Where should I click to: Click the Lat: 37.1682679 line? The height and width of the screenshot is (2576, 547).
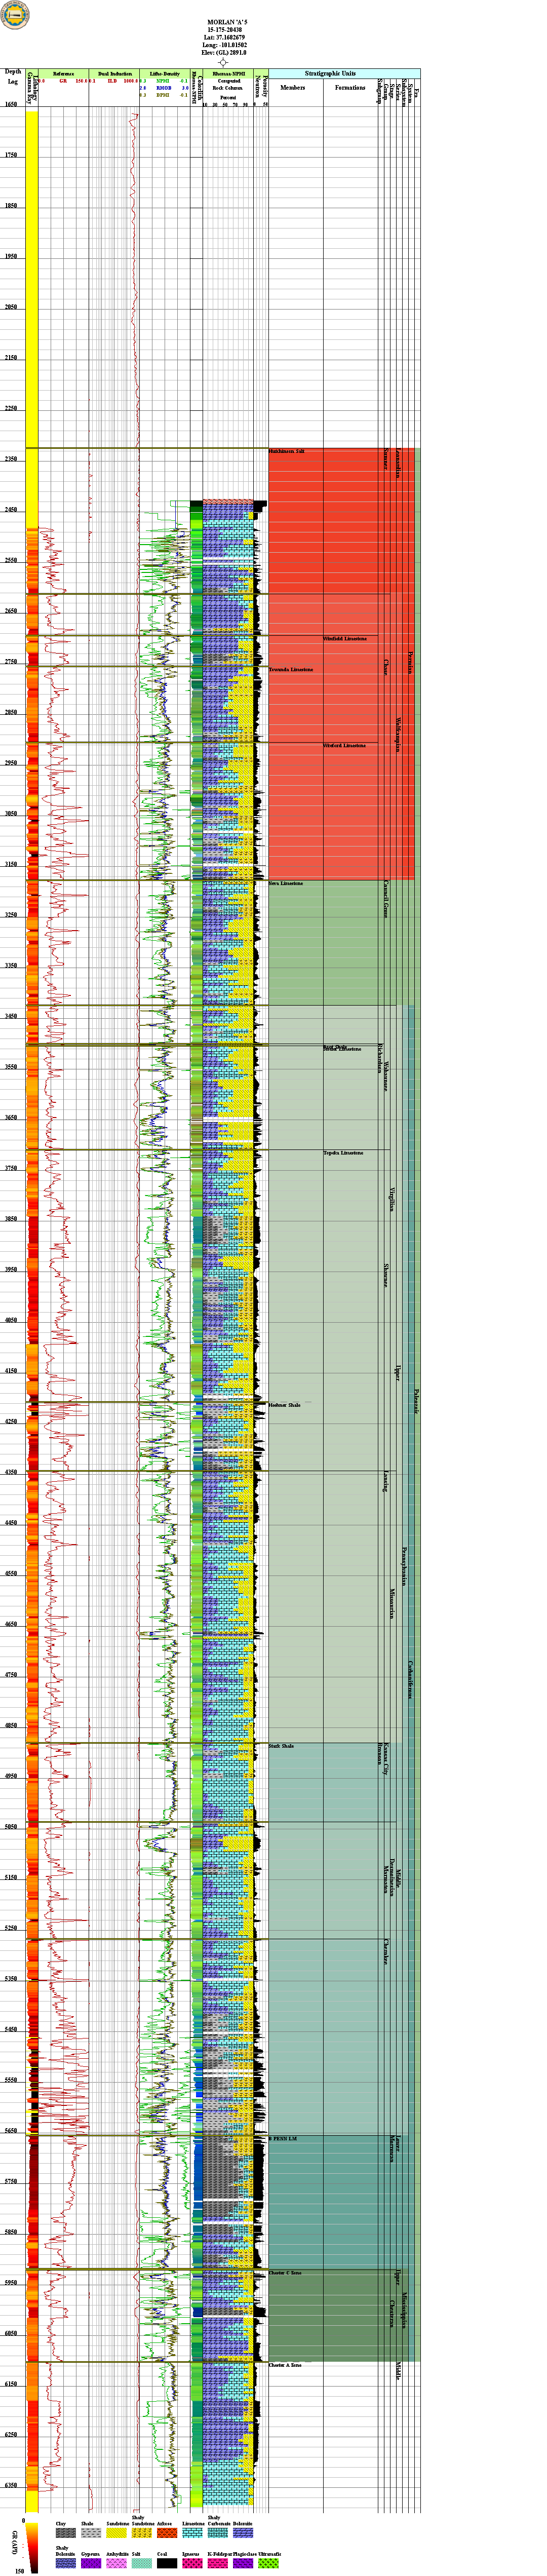[224, 37]
